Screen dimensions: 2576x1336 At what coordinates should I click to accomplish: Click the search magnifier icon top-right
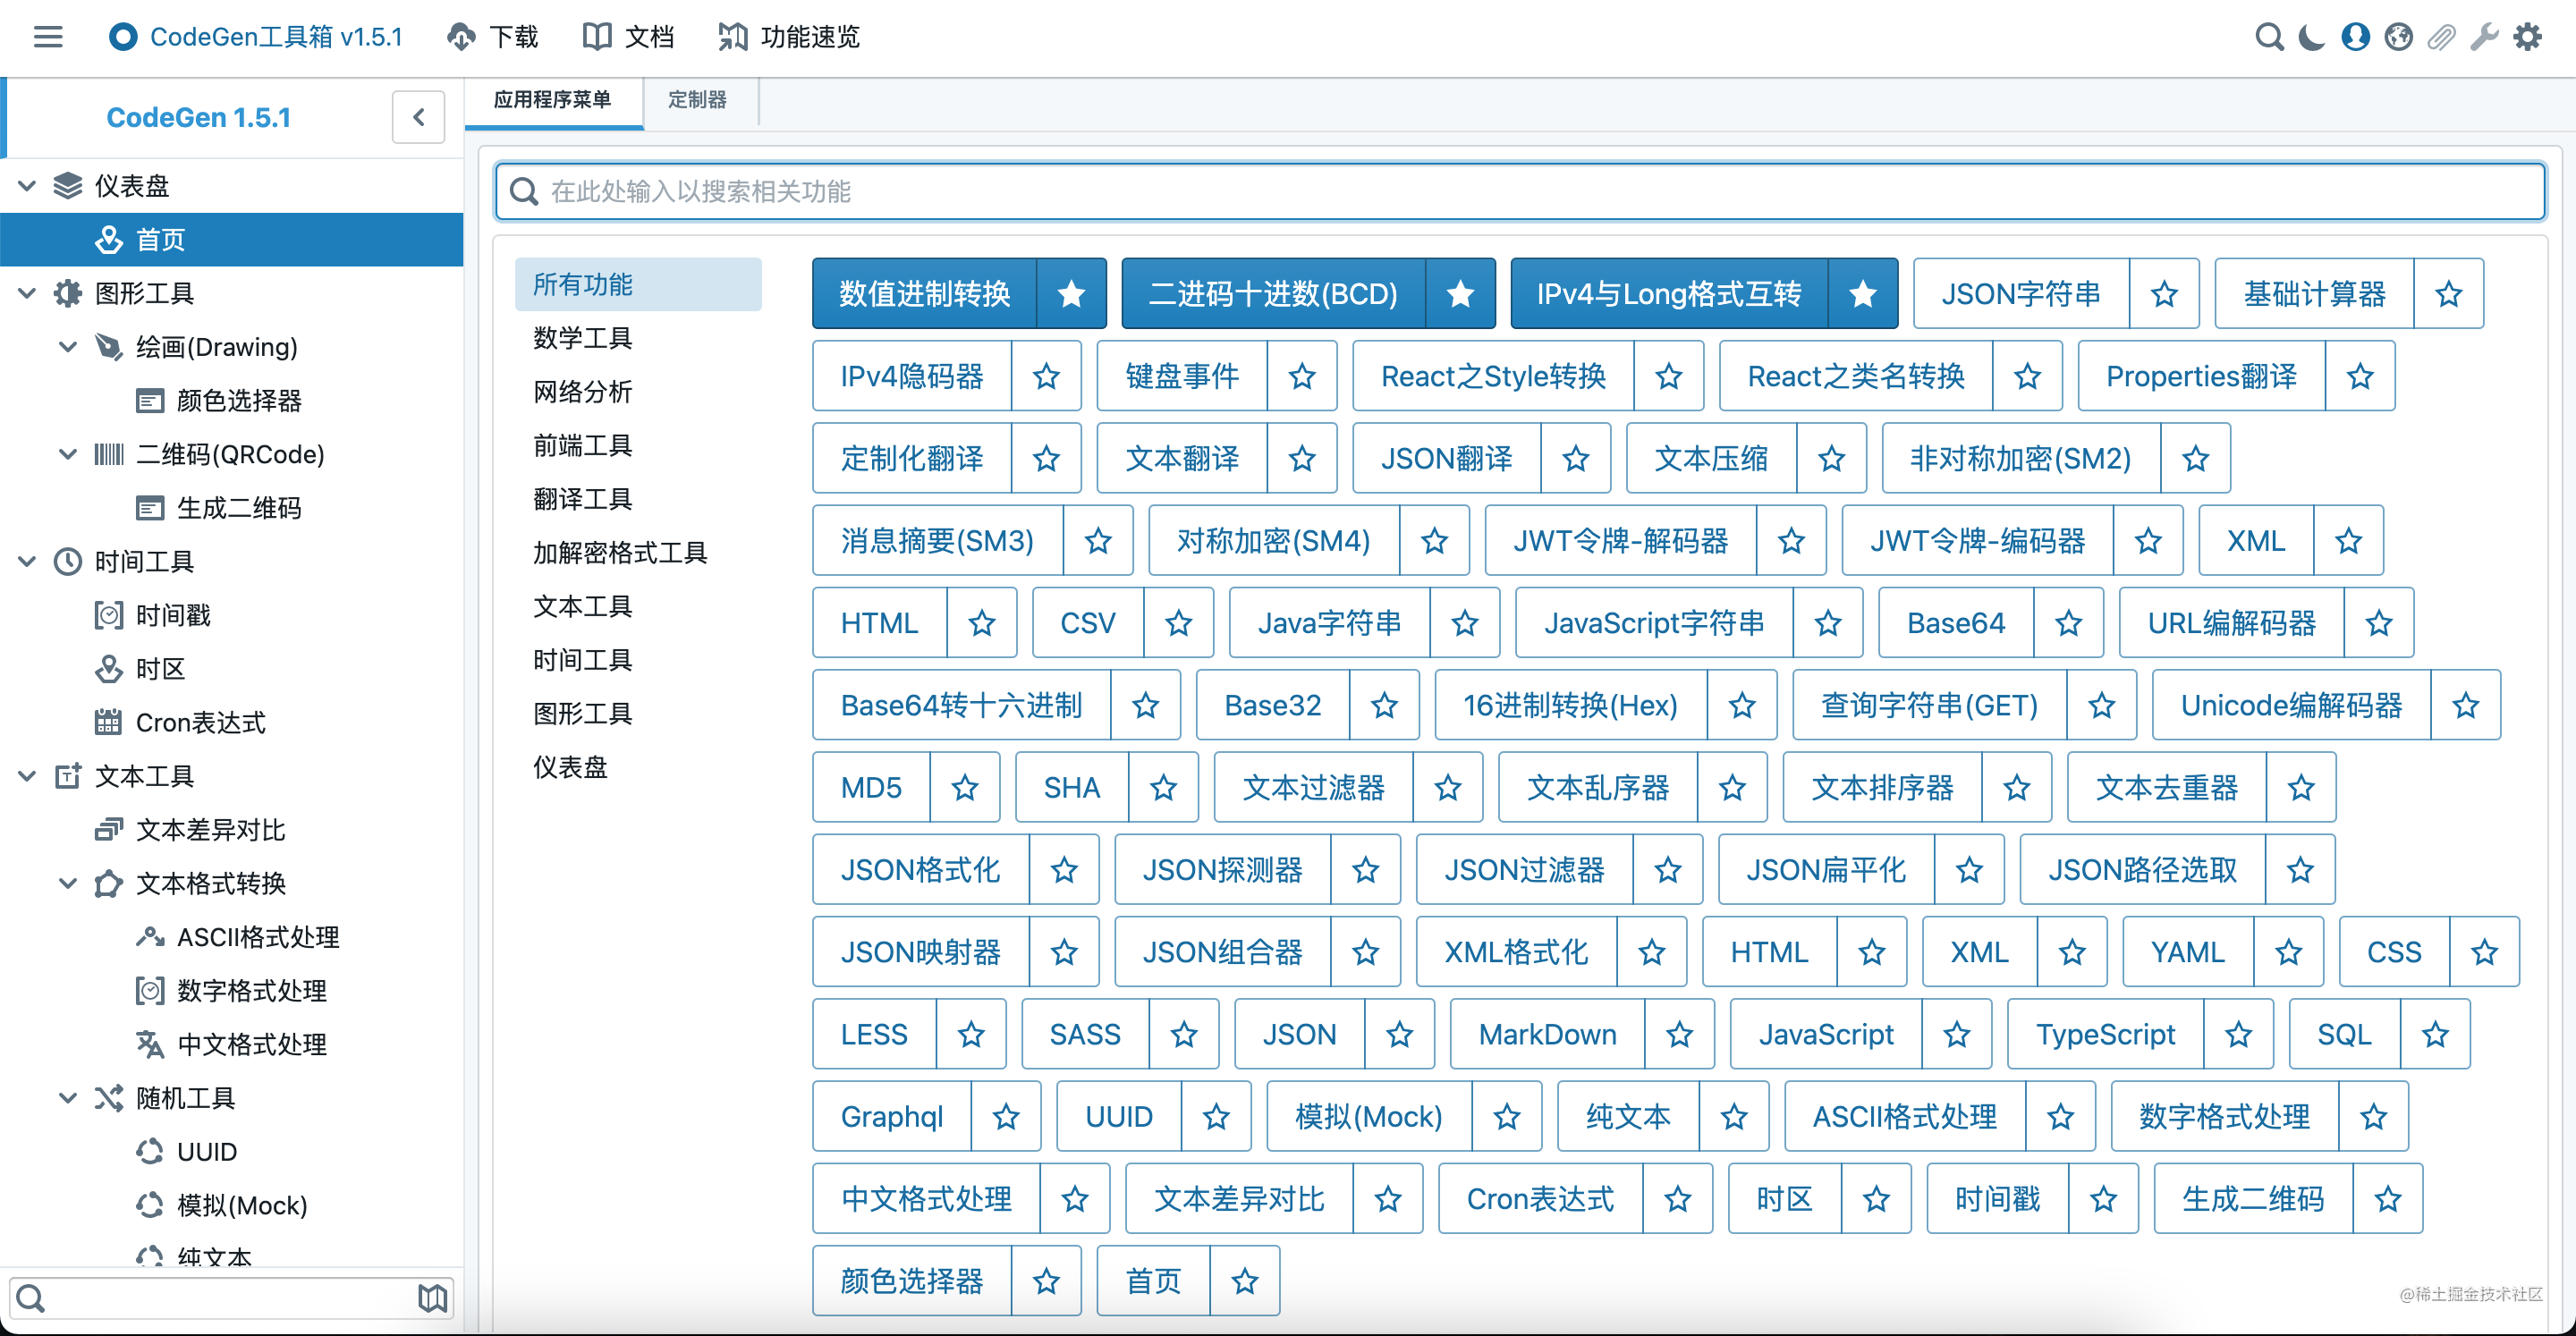point(2269,37)
